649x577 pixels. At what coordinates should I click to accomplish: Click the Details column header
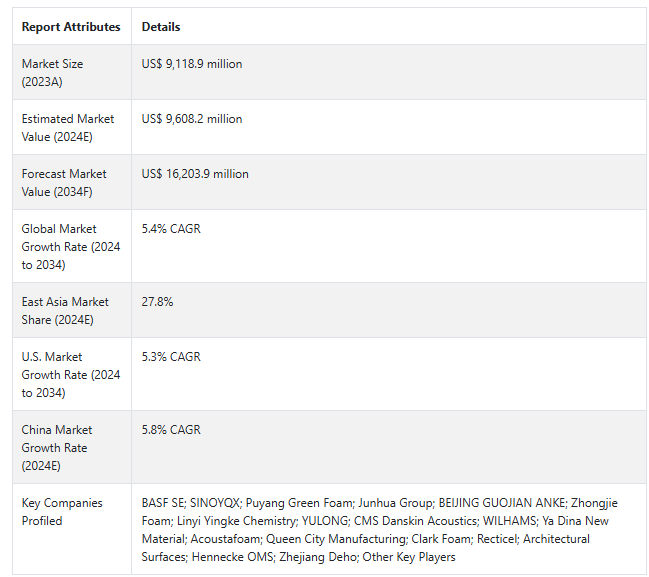click(x=161, y=27)
